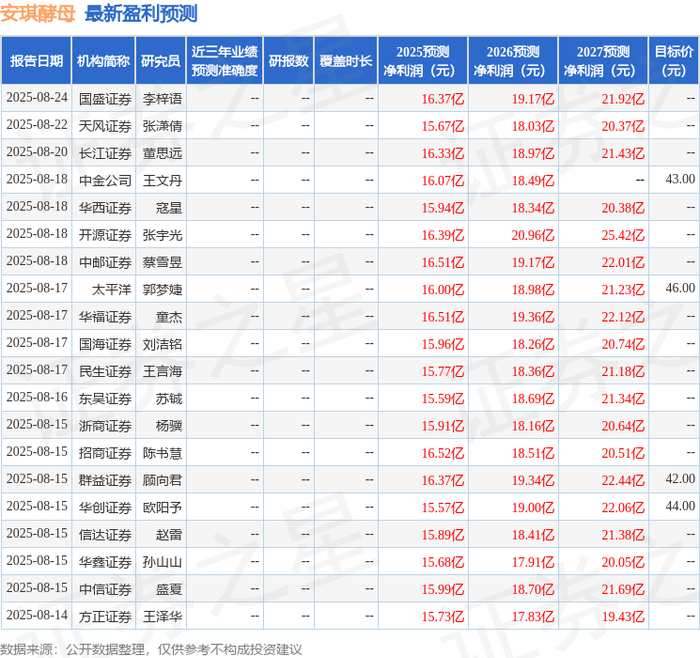Click 21.92亿 in 国盛证券 row
Viewport: 700px width, 658px height.
click(623, 99)
